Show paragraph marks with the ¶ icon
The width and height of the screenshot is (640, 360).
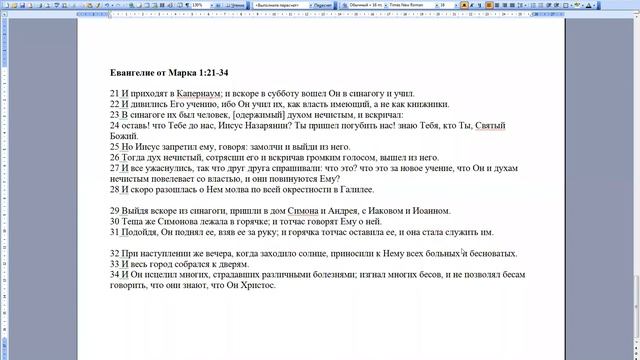click(187, 5)
